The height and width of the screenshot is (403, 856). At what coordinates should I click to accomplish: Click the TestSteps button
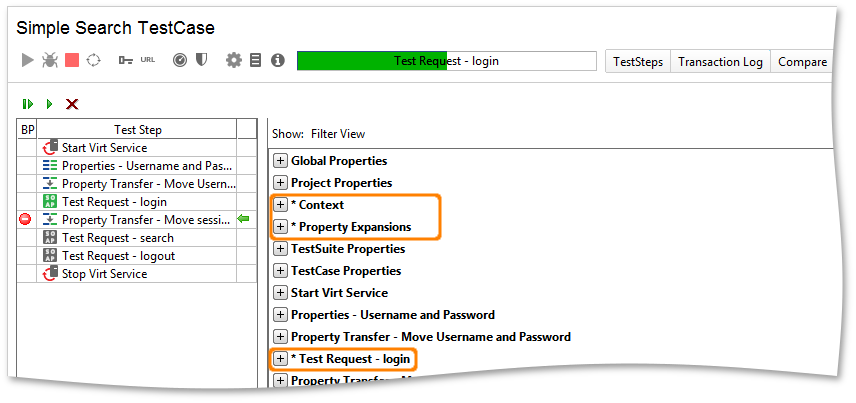[638, 62]
